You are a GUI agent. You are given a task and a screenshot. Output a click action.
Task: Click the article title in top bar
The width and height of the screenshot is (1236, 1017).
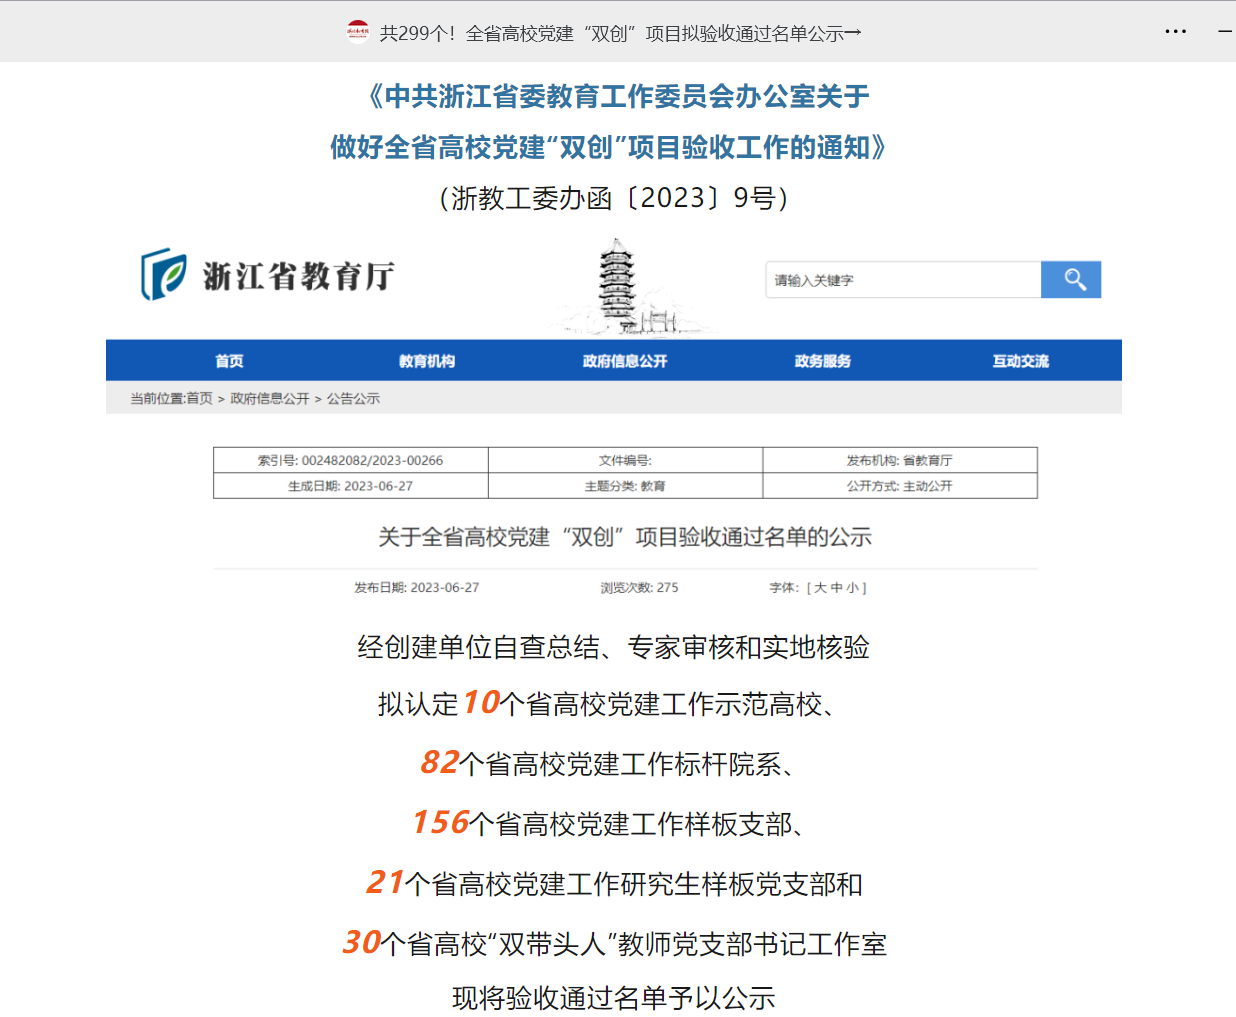click(620, 33)
